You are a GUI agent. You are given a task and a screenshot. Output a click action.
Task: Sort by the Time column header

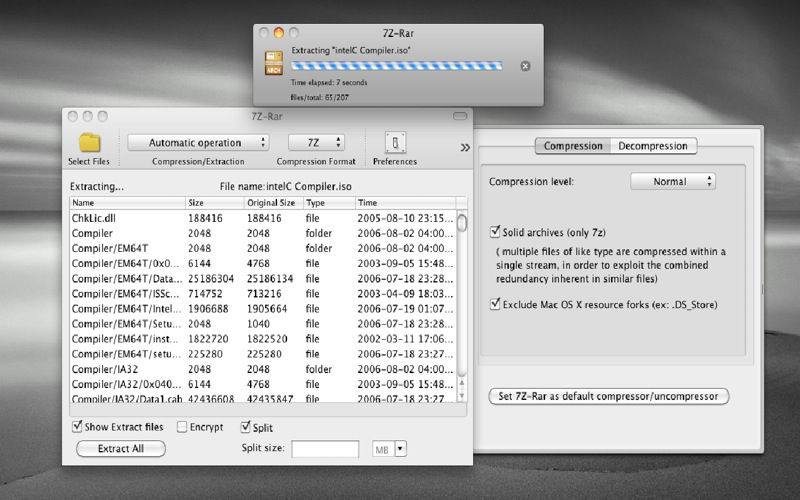point(405,203)
